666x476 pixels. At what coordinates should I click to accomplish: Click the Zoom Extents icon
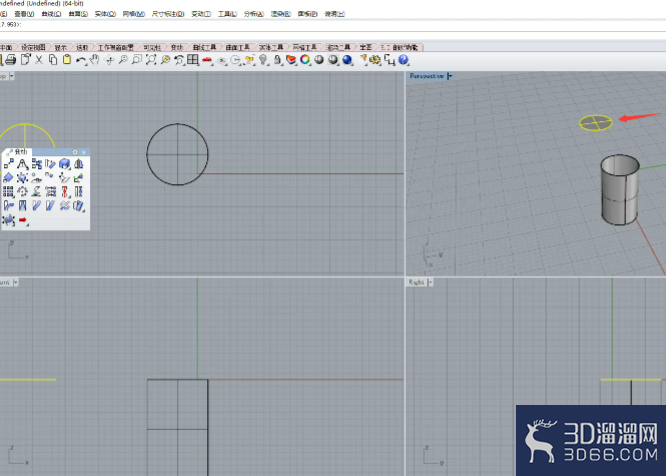coord(151,60)
